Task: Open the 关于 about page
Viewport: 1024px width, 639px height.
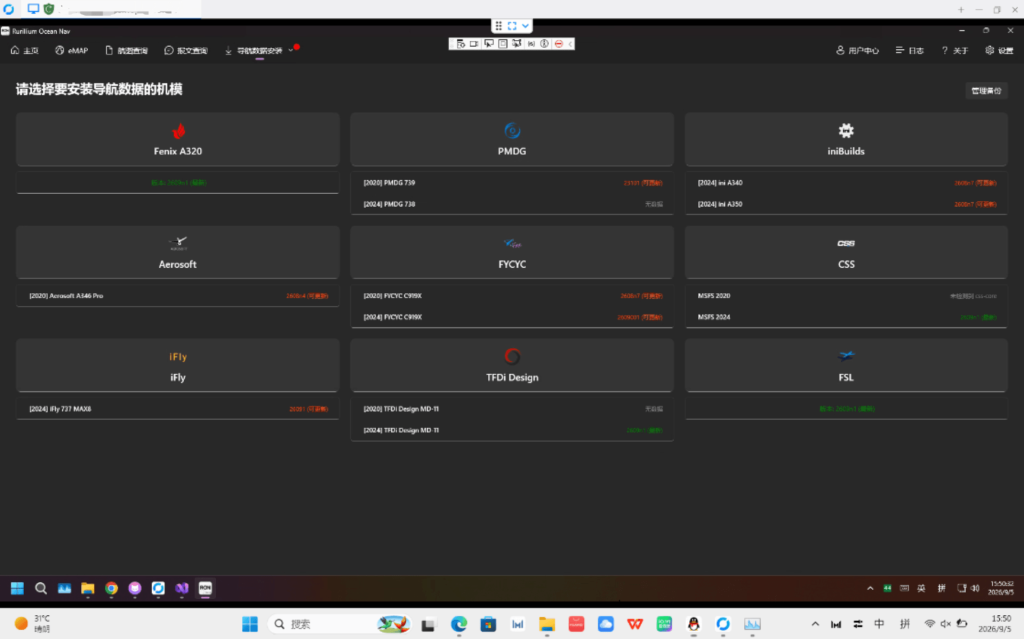Action: pos(955,50)
